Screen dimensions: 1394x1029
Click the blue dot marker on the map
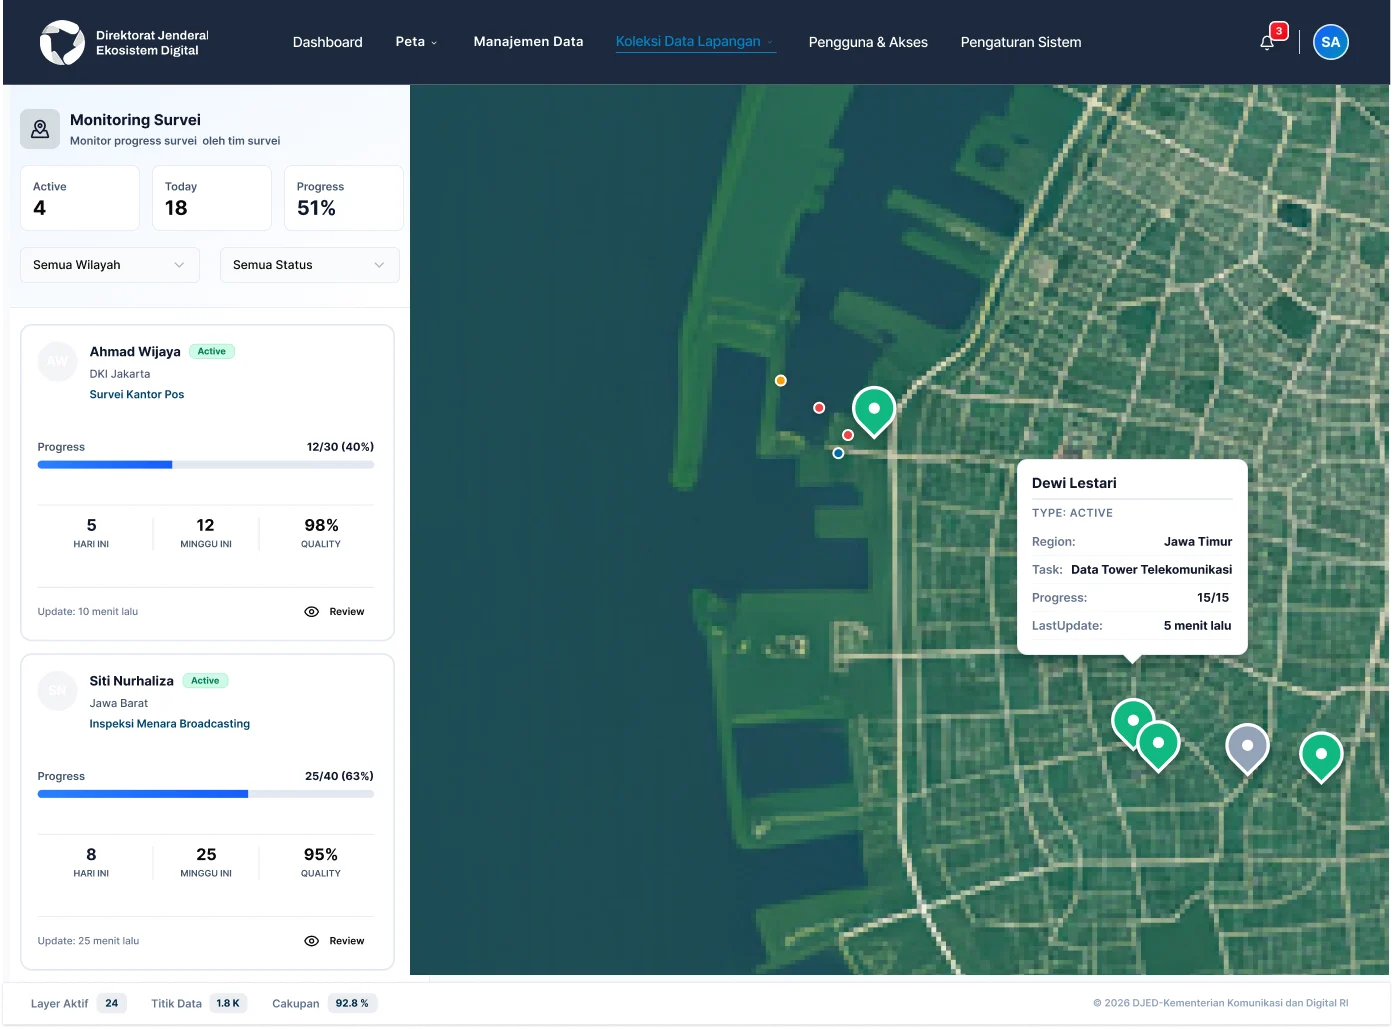(838, 453)
